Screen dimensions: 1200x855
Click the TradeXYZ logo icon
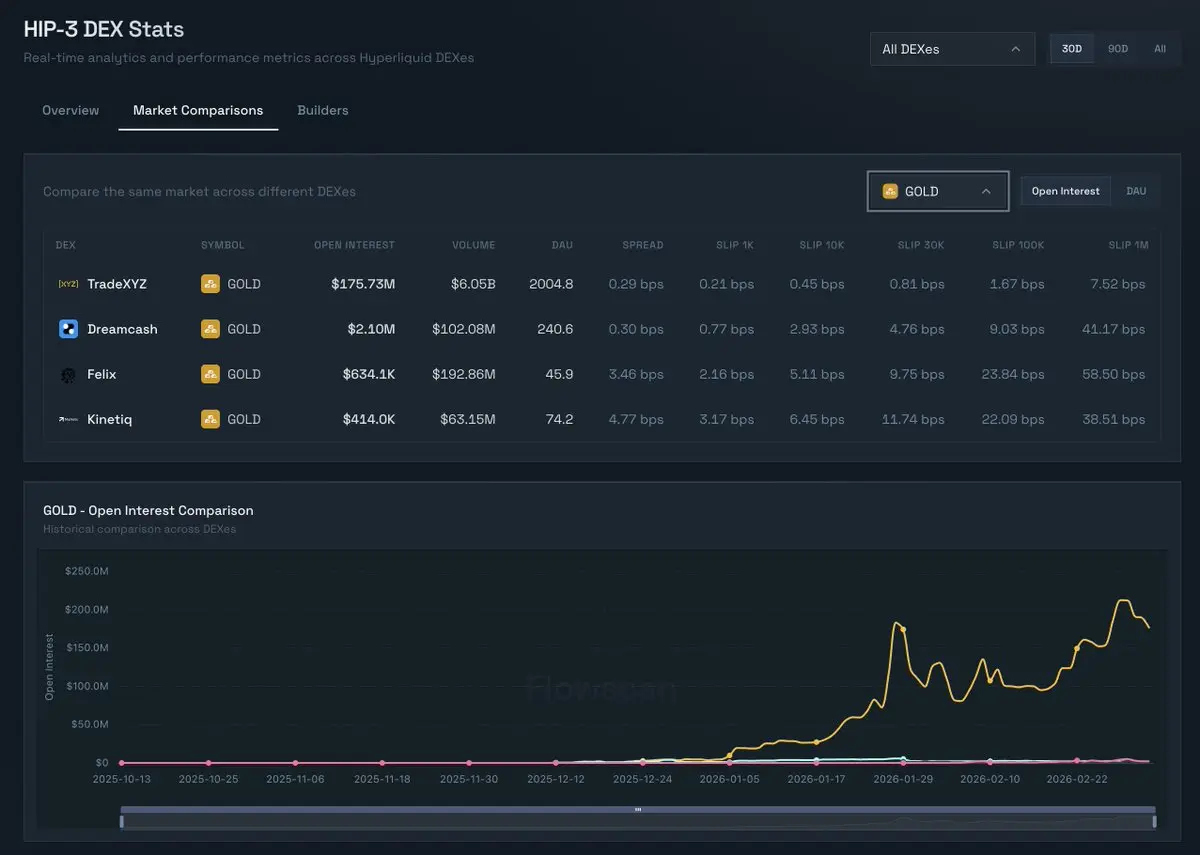pyautogui.click(x=68, y=284)
